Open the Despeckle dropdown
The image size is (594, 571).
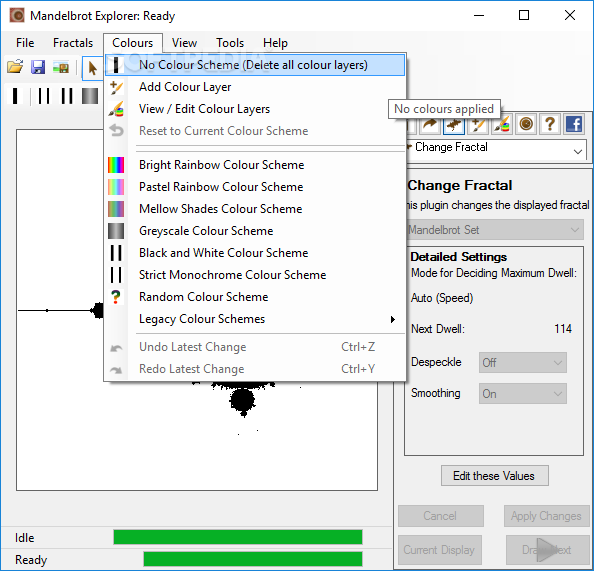[x=523, y=363]
